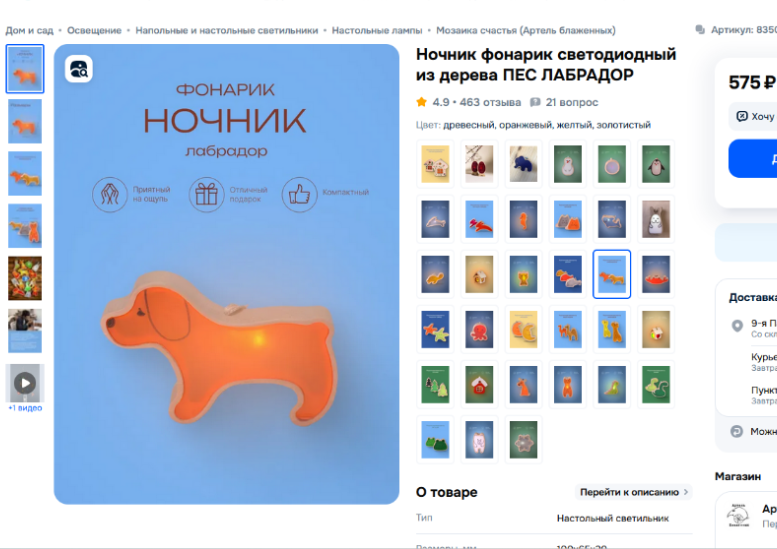The image size is (777, 549).
Task: Select the selected labrador variant swatch
Action: point(611,274)
